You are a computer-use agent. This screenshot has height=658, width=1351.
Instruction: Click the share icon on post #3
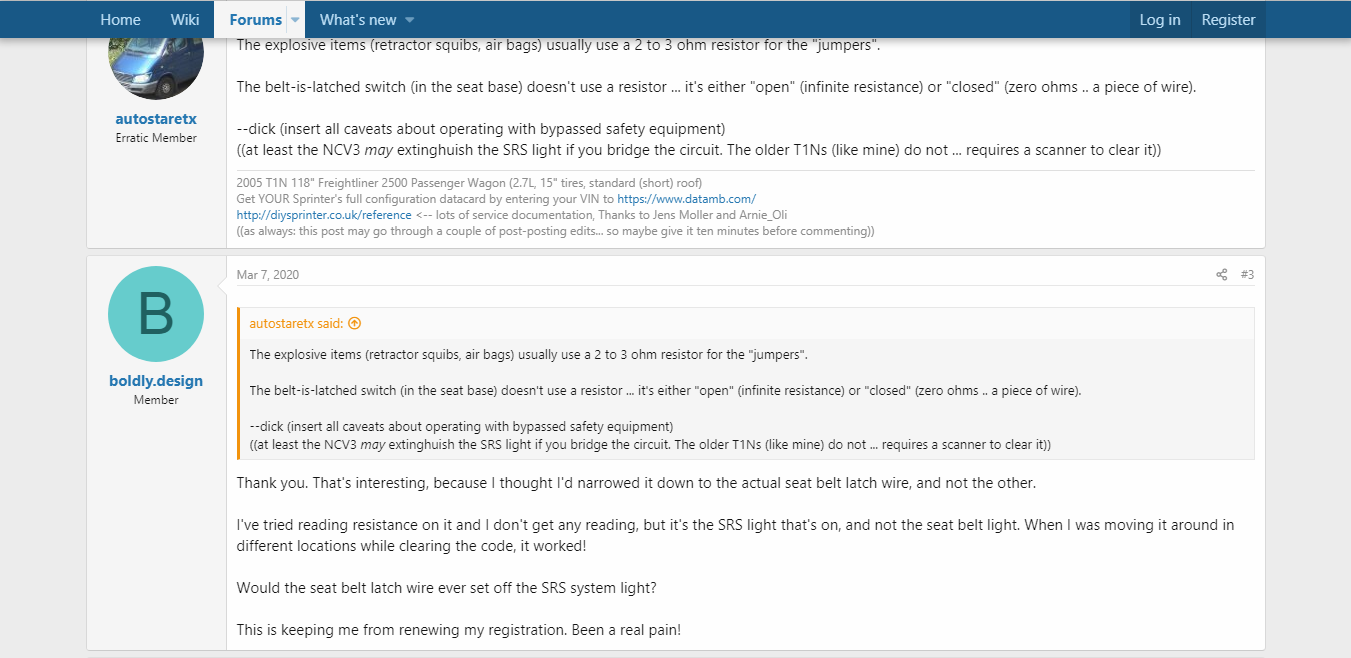pos(1221,275)
